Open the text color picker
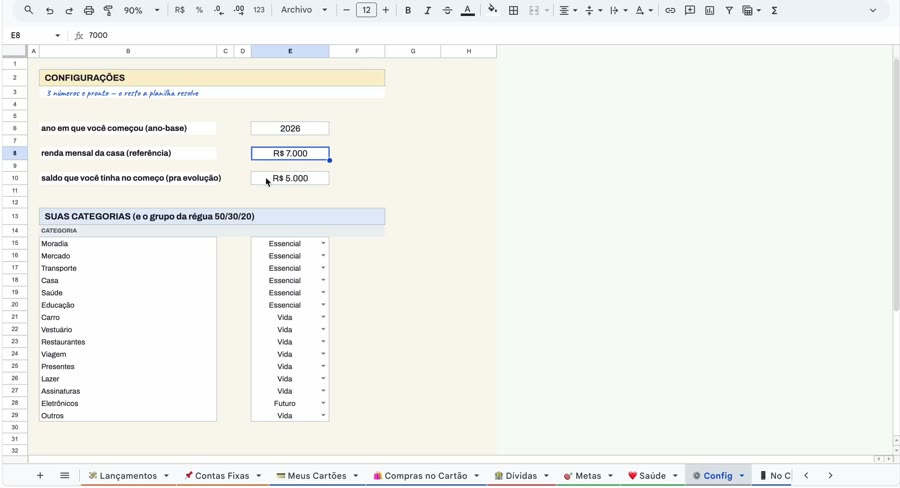Screen dimensions: 900x488 coord(468,10)
